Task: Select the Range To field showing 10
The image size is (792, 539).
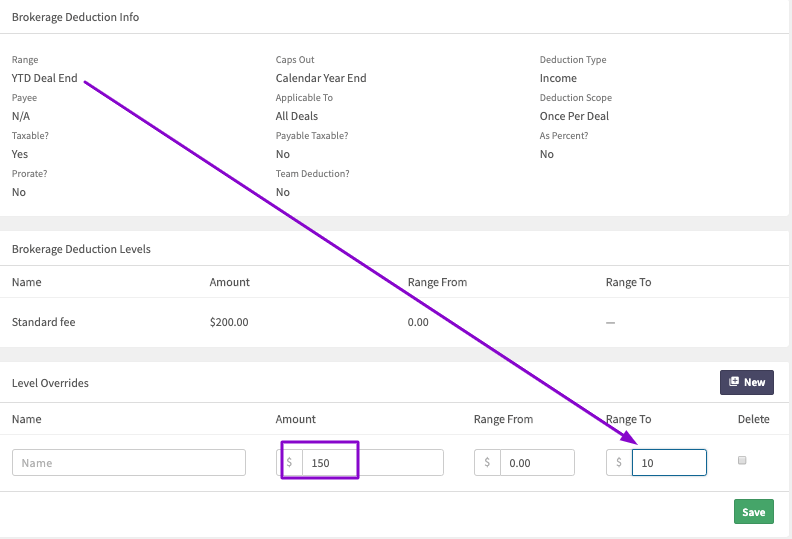Action: (668, 463)
